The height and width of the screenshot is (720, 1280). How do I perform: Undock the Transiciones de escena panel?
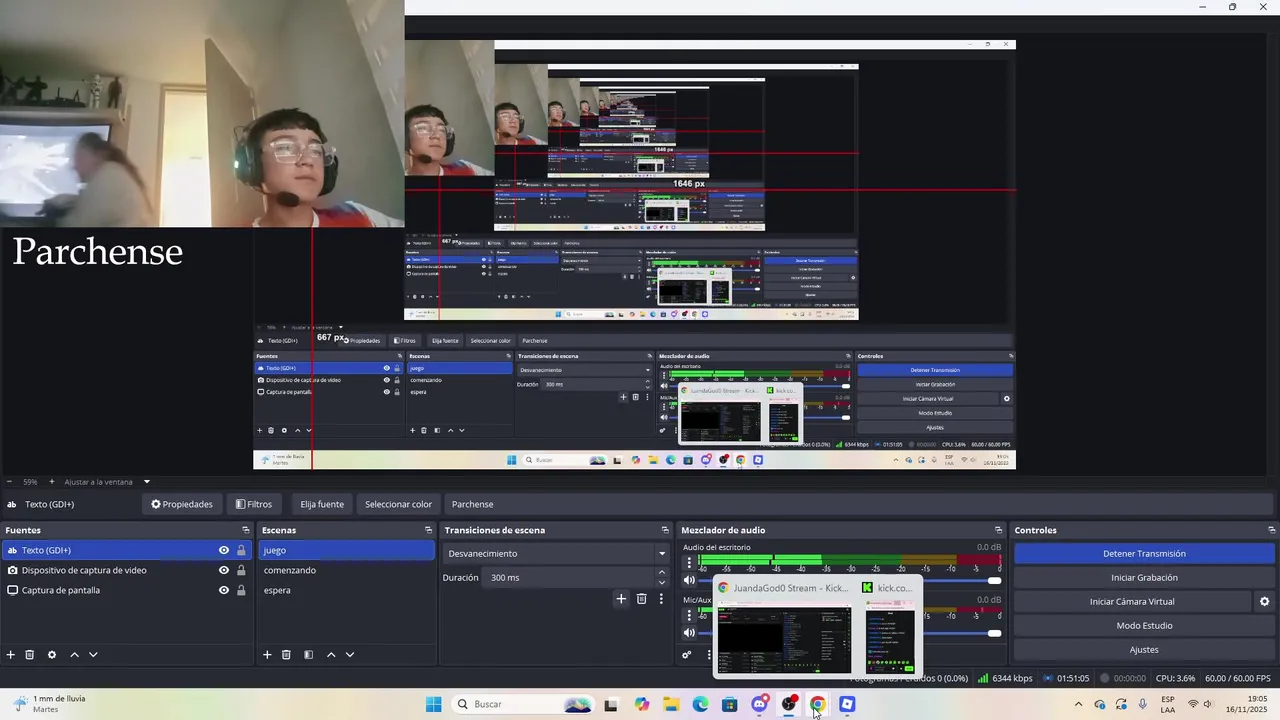(x=665, y=530)
